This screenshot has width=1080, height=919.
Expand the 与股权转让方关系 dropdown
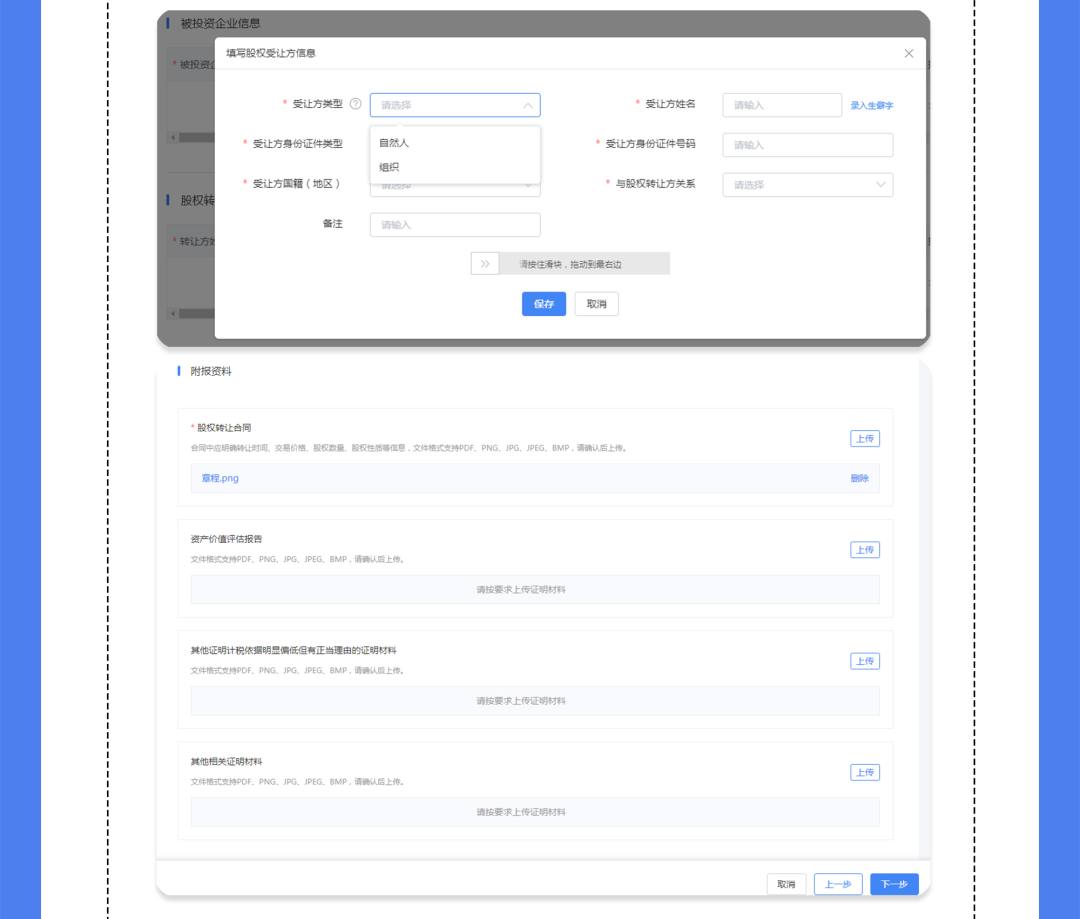coord(807,185)
